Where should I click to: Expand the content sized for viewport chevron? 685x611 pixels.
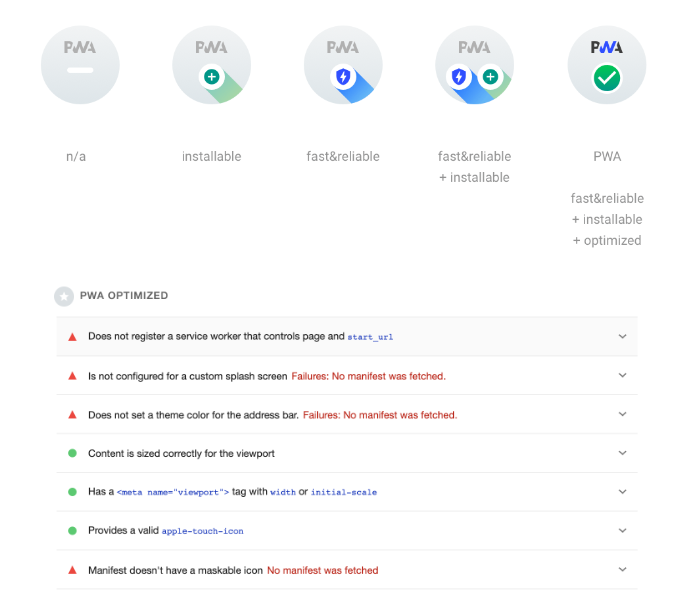click(x=623, y=453)
